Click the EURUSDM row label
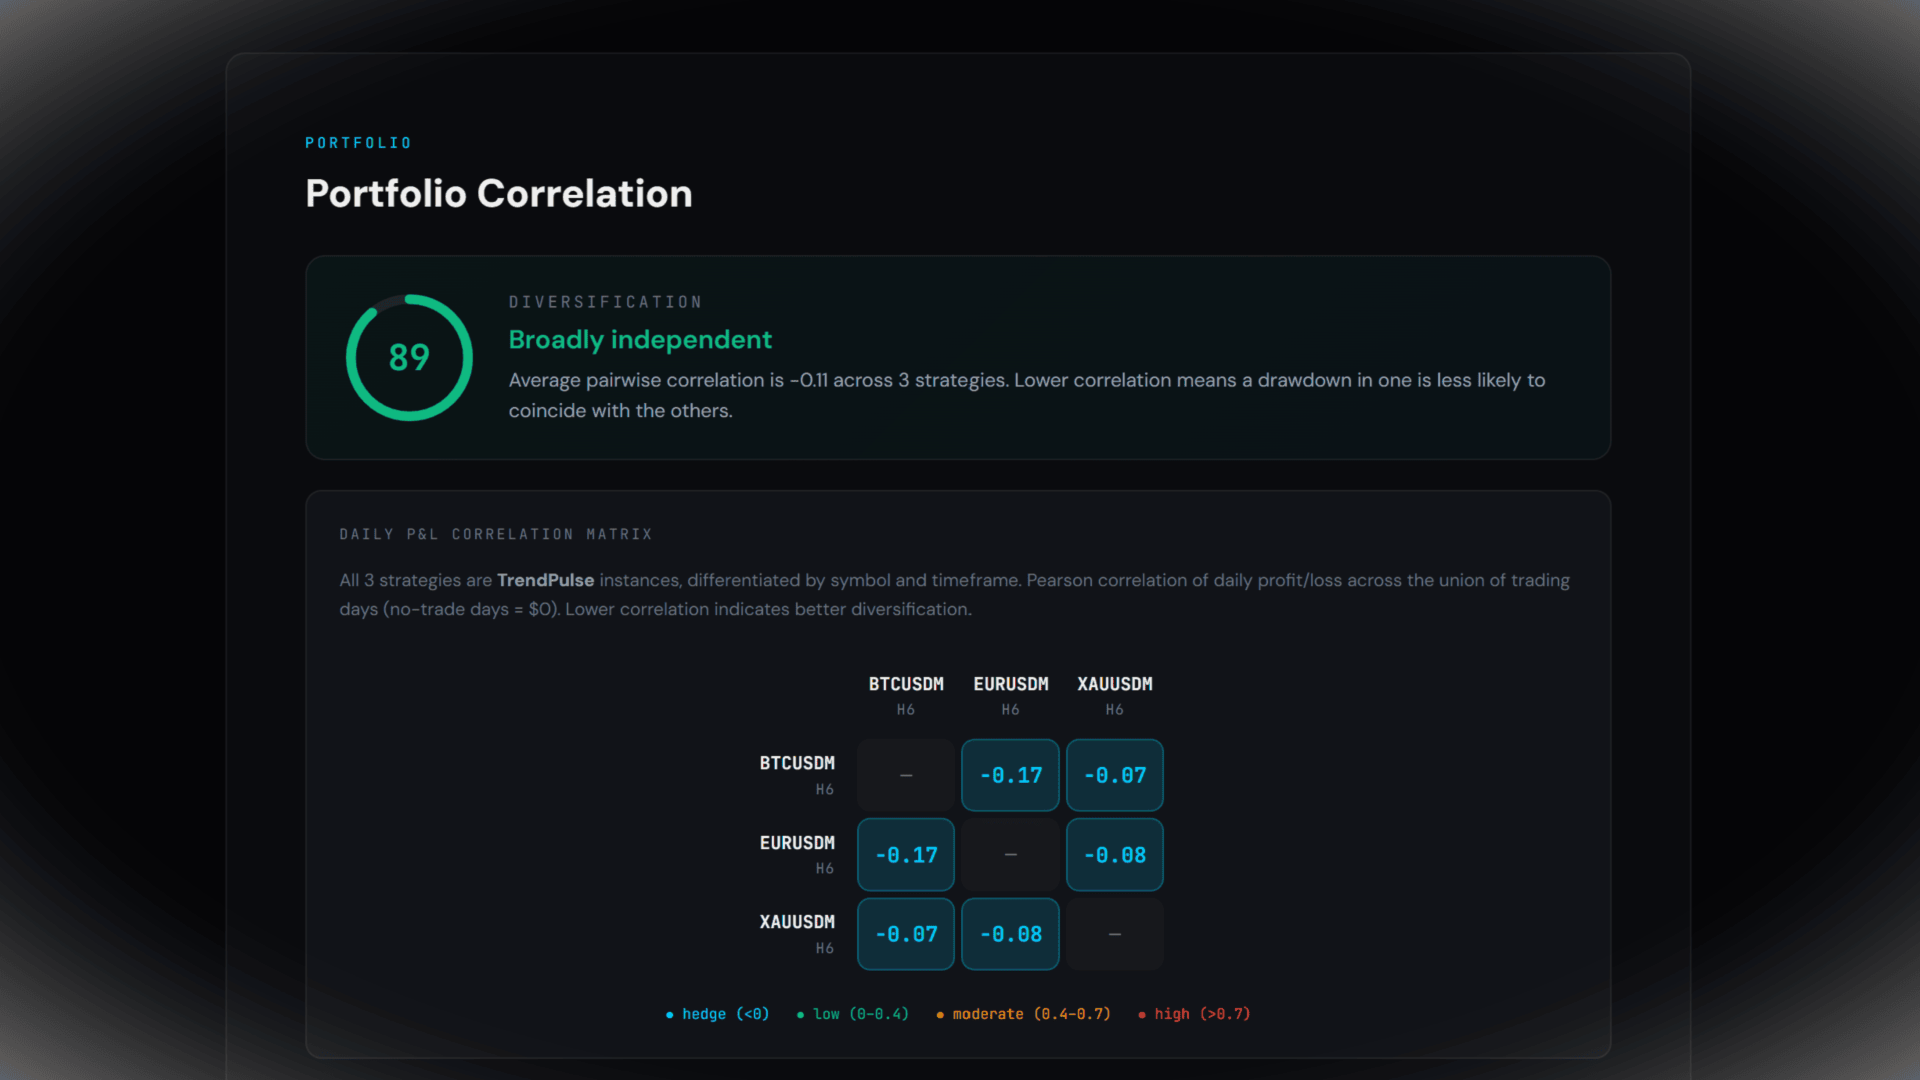The image size is (1920, 1080). tap(797, 855)
